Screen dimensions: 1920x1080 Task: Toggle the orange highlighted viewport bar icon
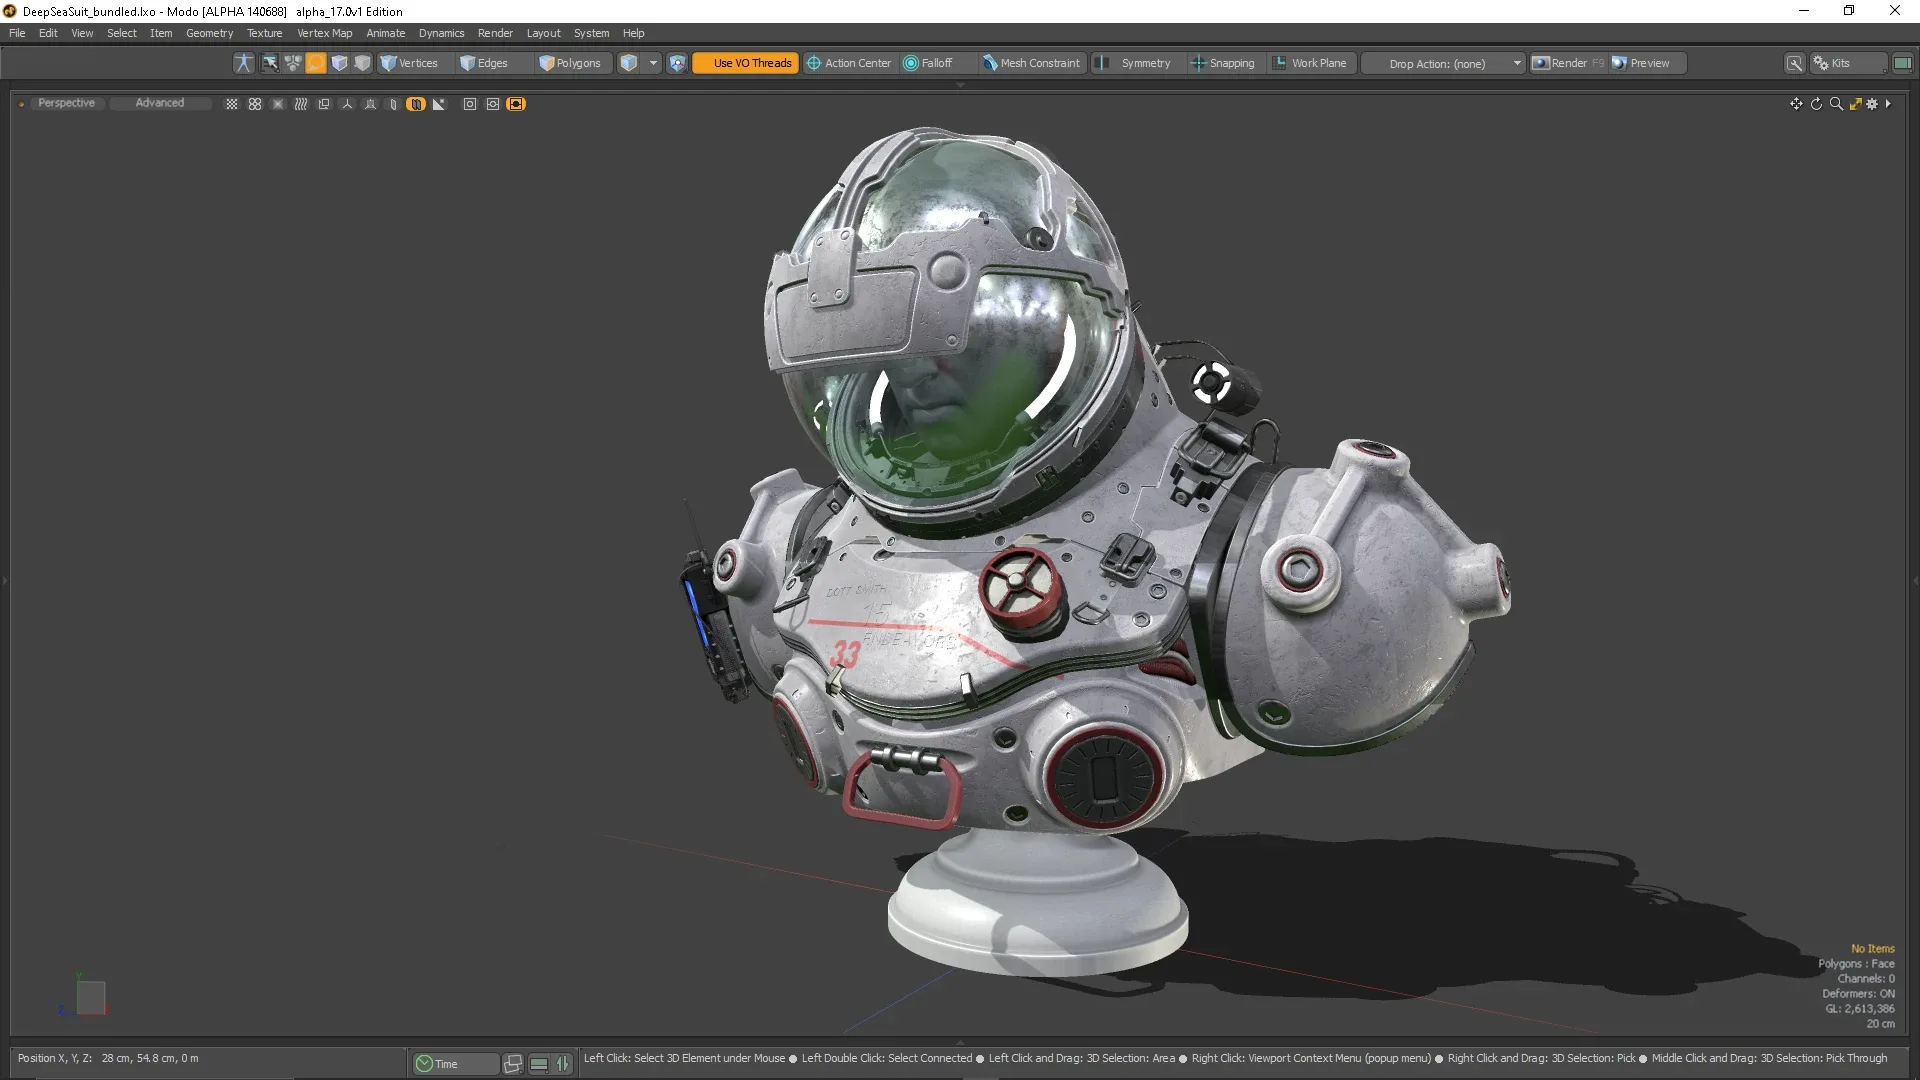coord(416,104)
